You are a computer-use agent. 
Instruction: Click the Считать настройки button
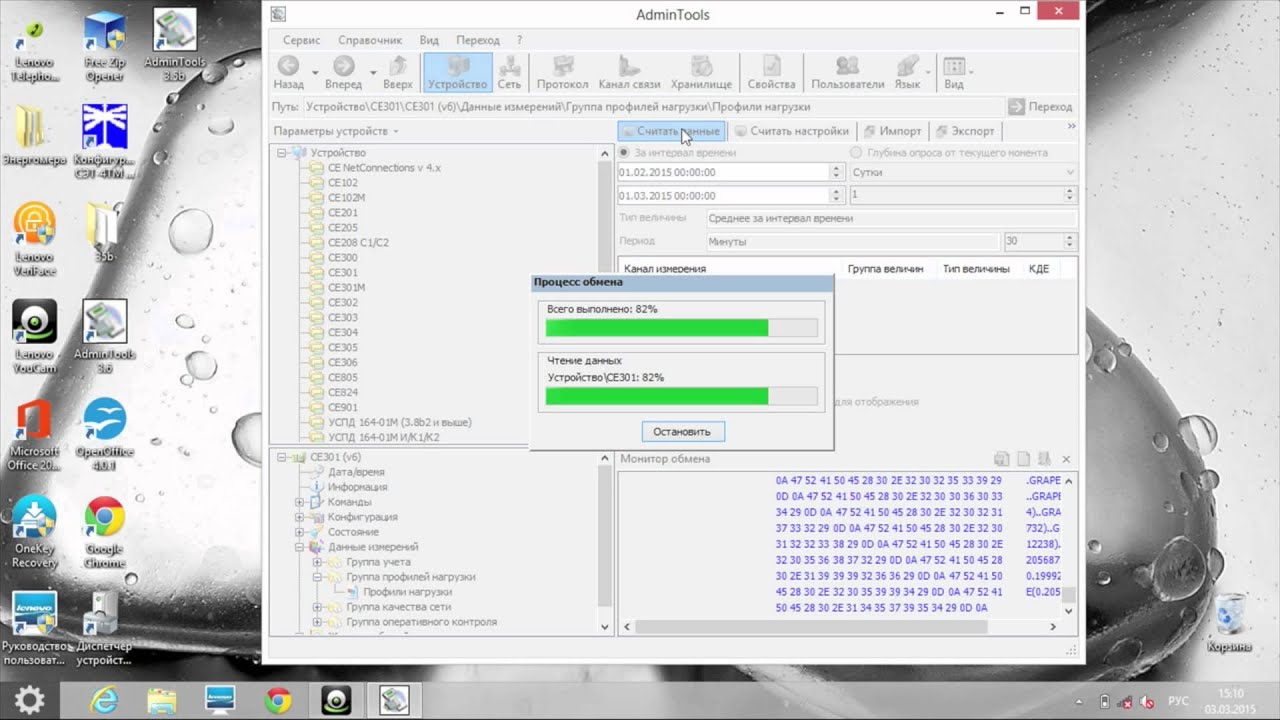[791, 131]
